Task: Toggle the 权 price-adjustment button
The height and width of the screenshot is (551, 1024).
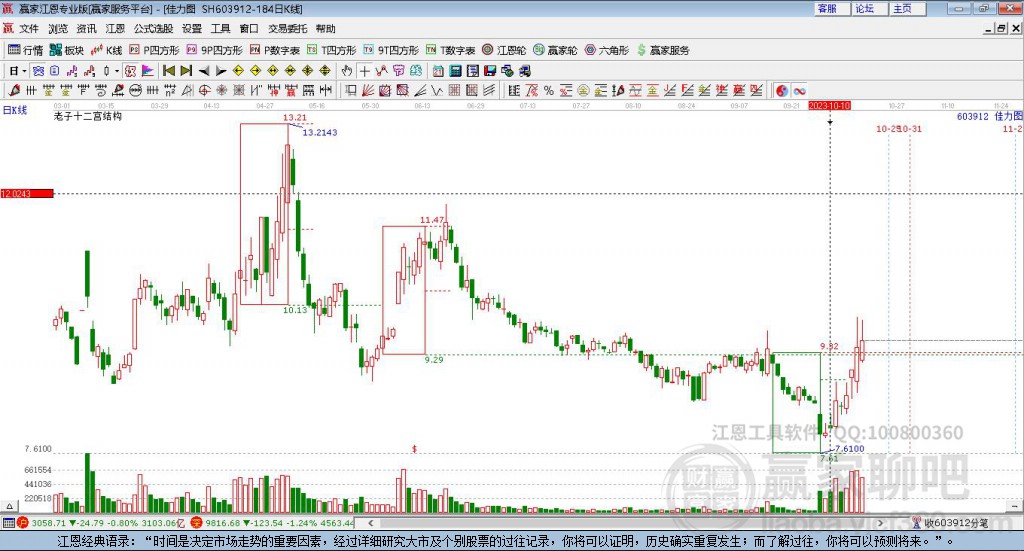Action: point(130,71)
